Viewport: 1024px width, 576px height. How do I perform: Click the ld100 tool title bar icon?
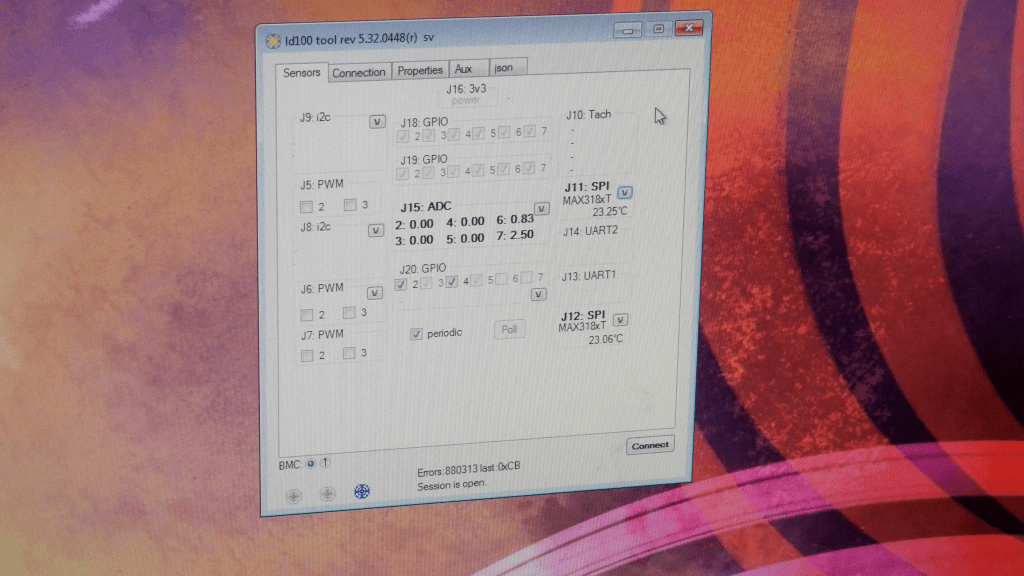tap(272, 40)
